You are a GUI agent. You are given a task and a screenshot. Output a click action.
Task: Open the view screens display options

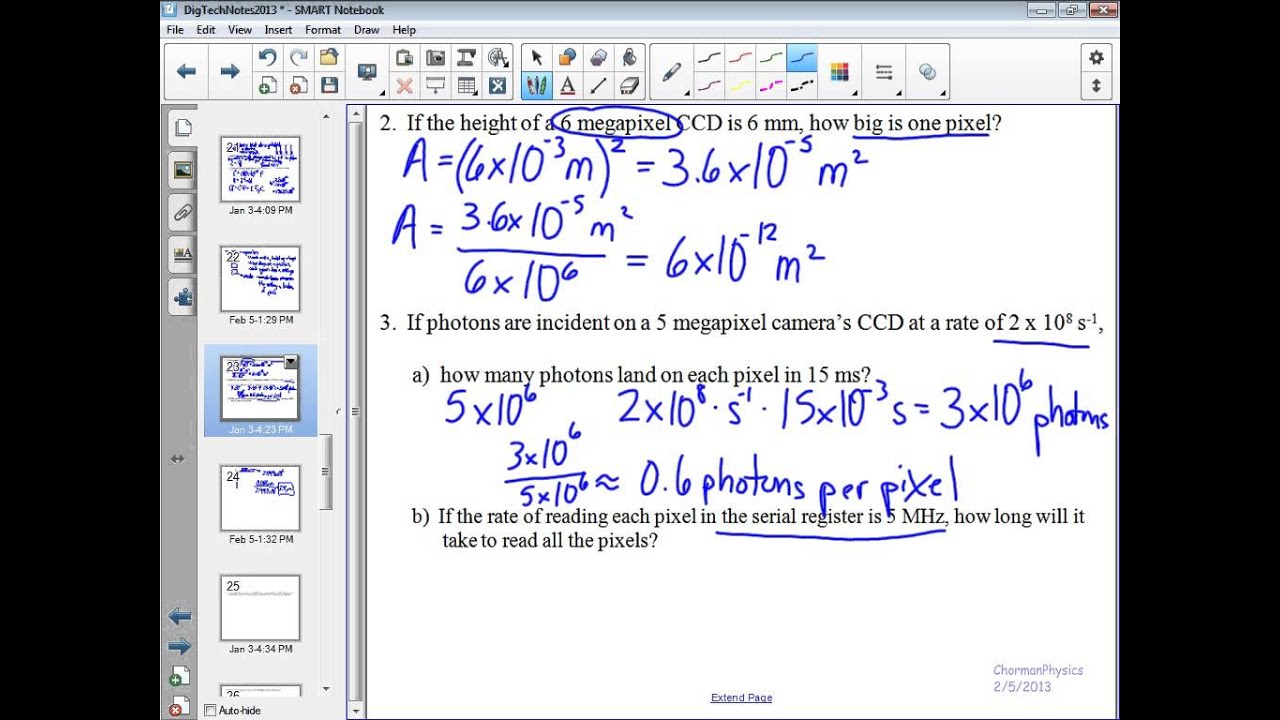click(367, 71)
